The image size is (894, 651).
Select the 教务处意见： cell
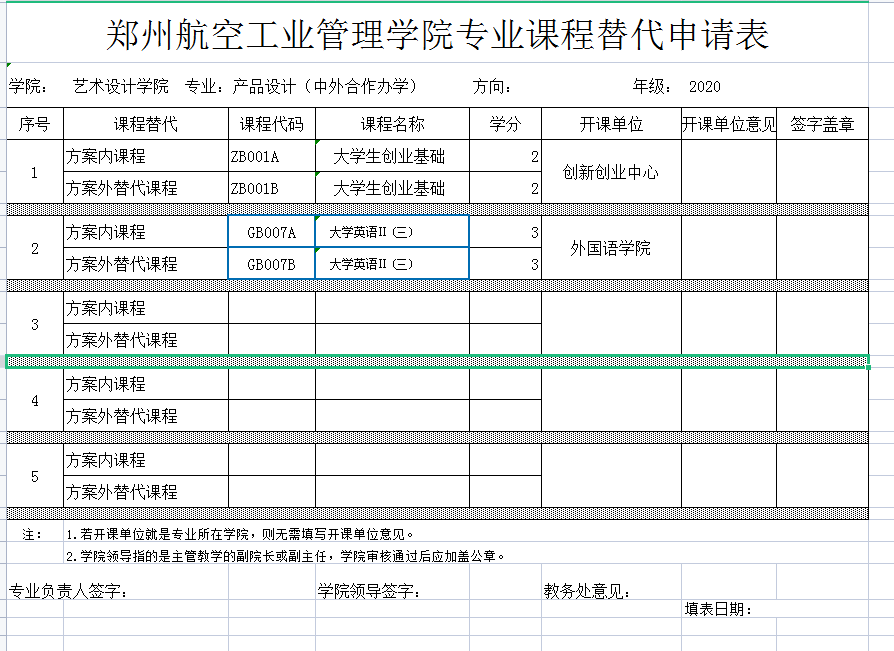coord(587,591)
